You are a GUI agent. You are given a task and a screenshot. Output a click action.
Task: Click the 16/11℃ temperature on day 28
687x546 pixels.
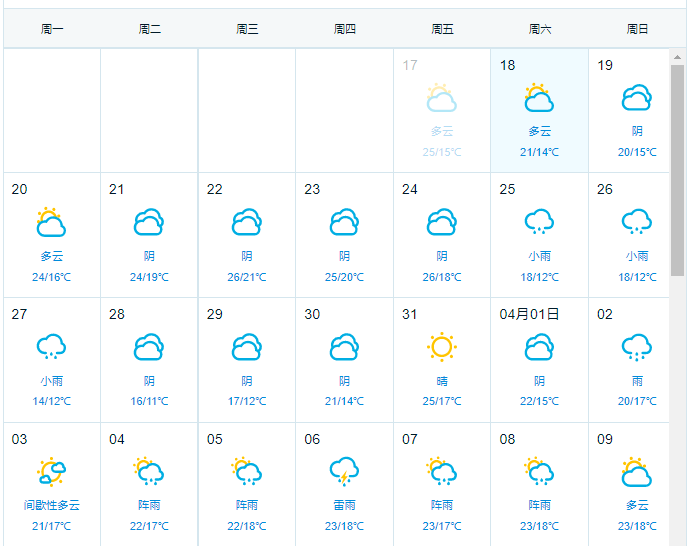pos(149,401)
